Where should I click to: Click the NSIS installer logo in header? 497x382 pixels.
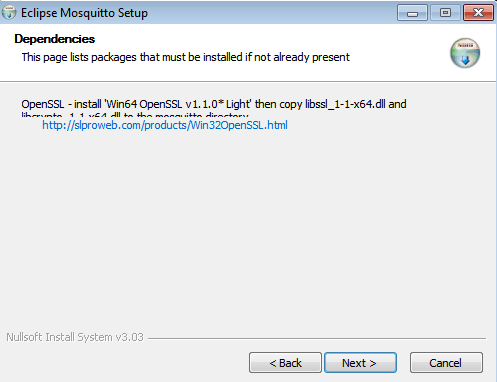[x=465, y=53]
